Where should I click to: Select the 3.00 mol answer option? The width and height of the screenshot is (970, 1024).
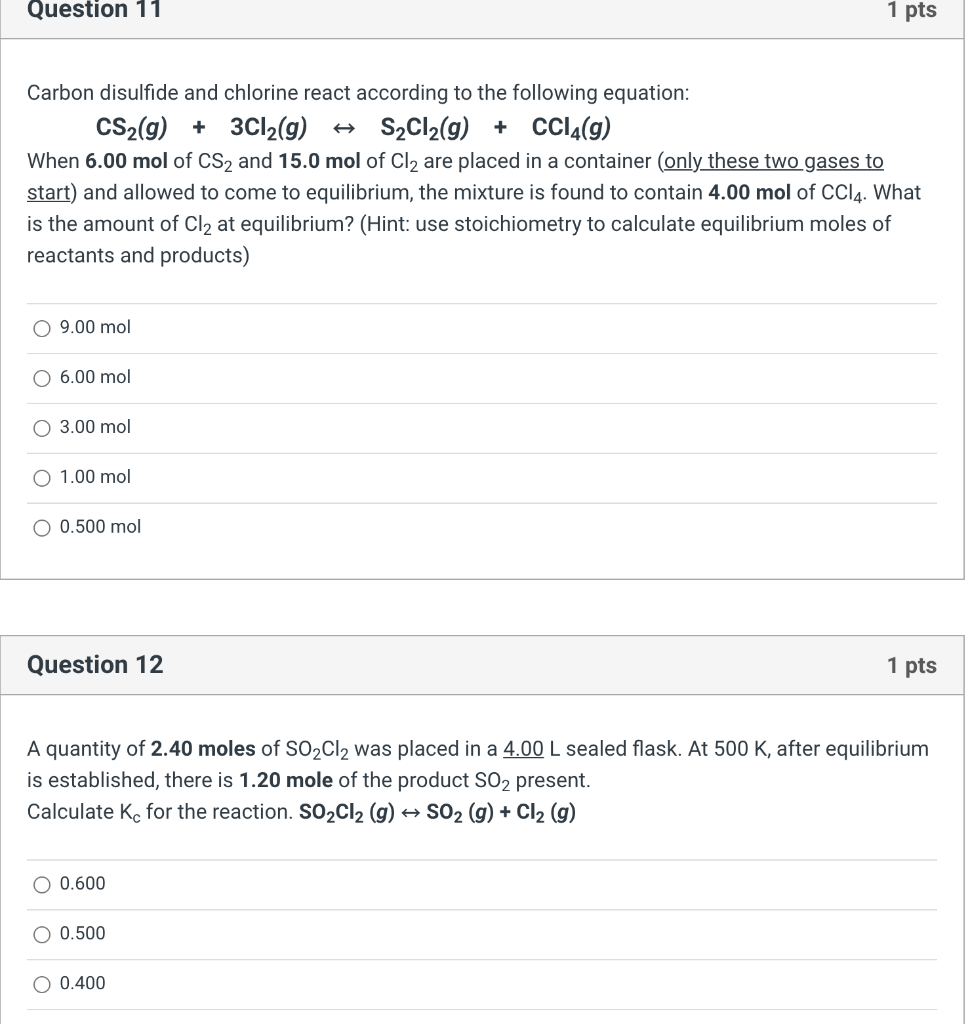coord(42,427)
